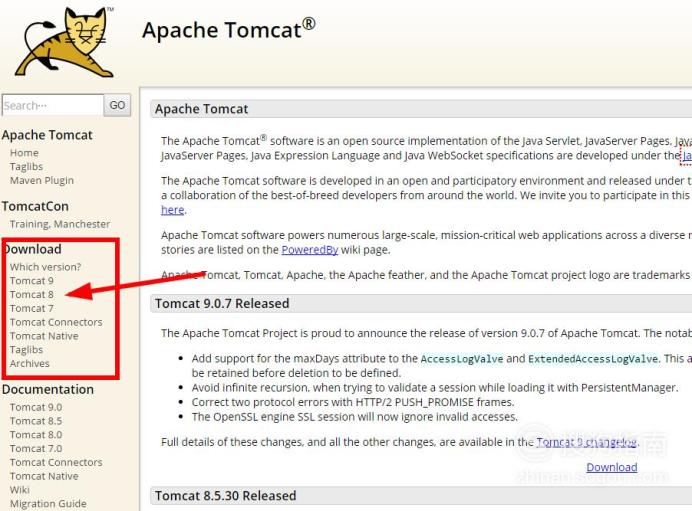Open the Migration Guide link

48,504
